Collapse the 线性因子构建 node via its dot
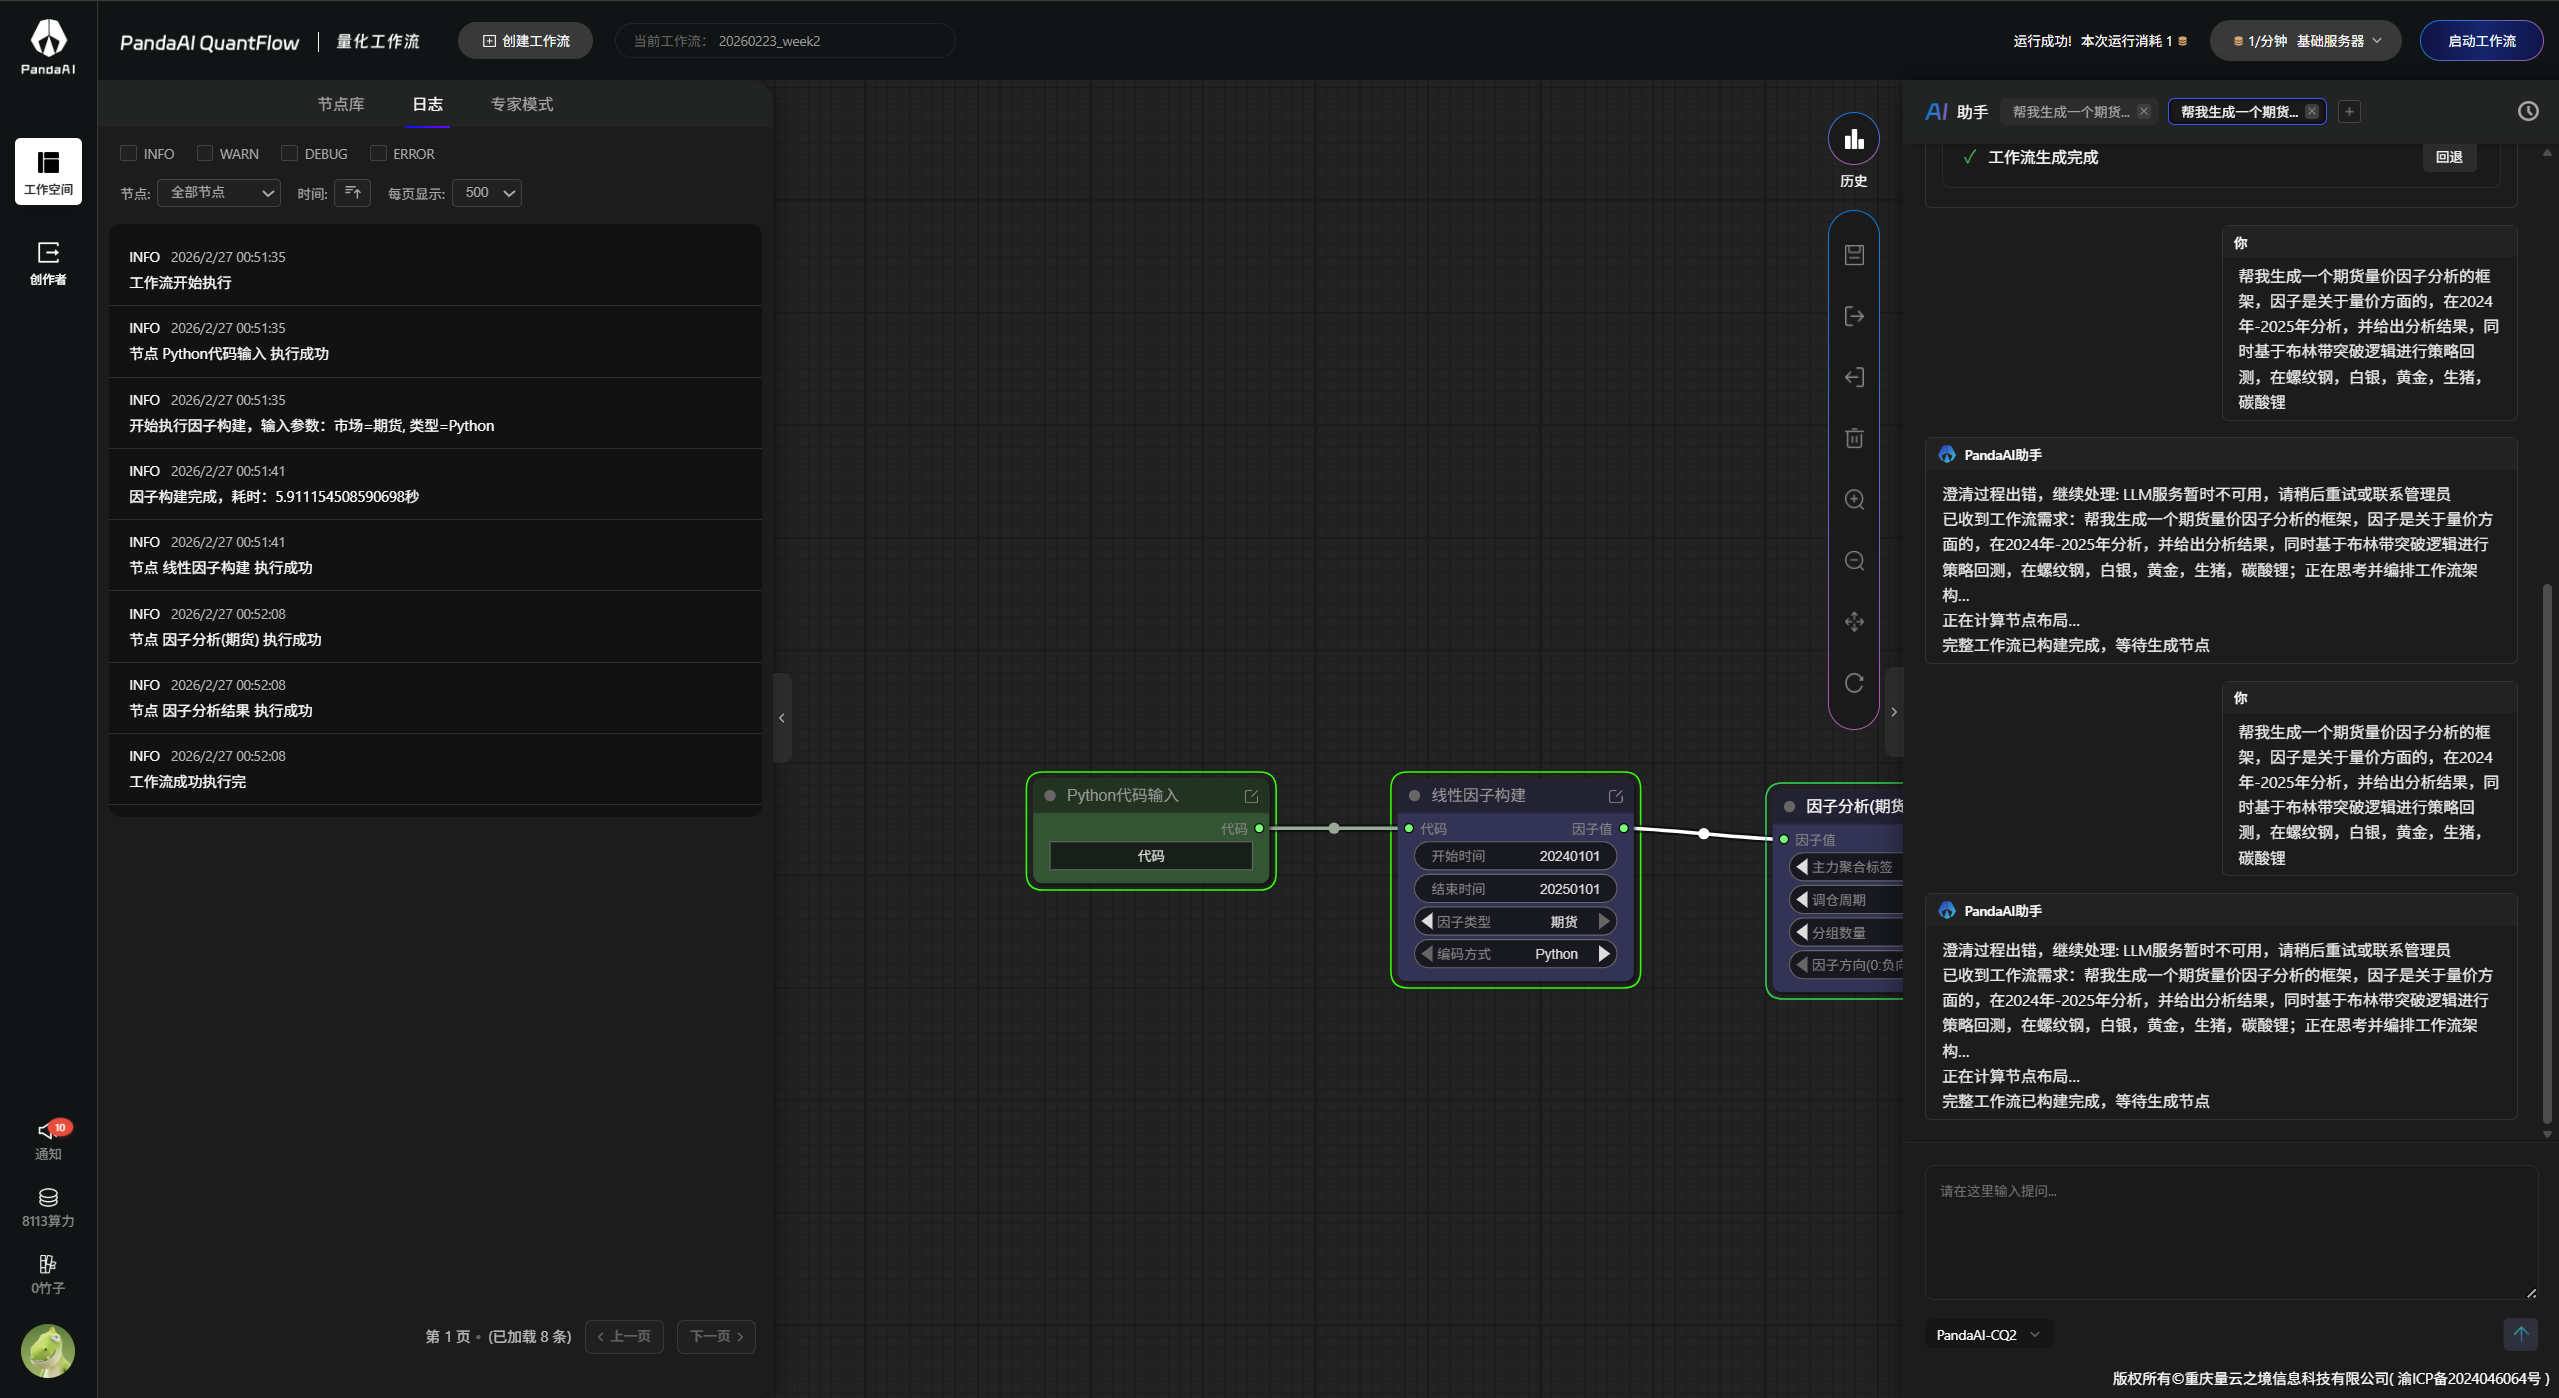Screen dimensions: 2559x1398 click(1414, 796)
